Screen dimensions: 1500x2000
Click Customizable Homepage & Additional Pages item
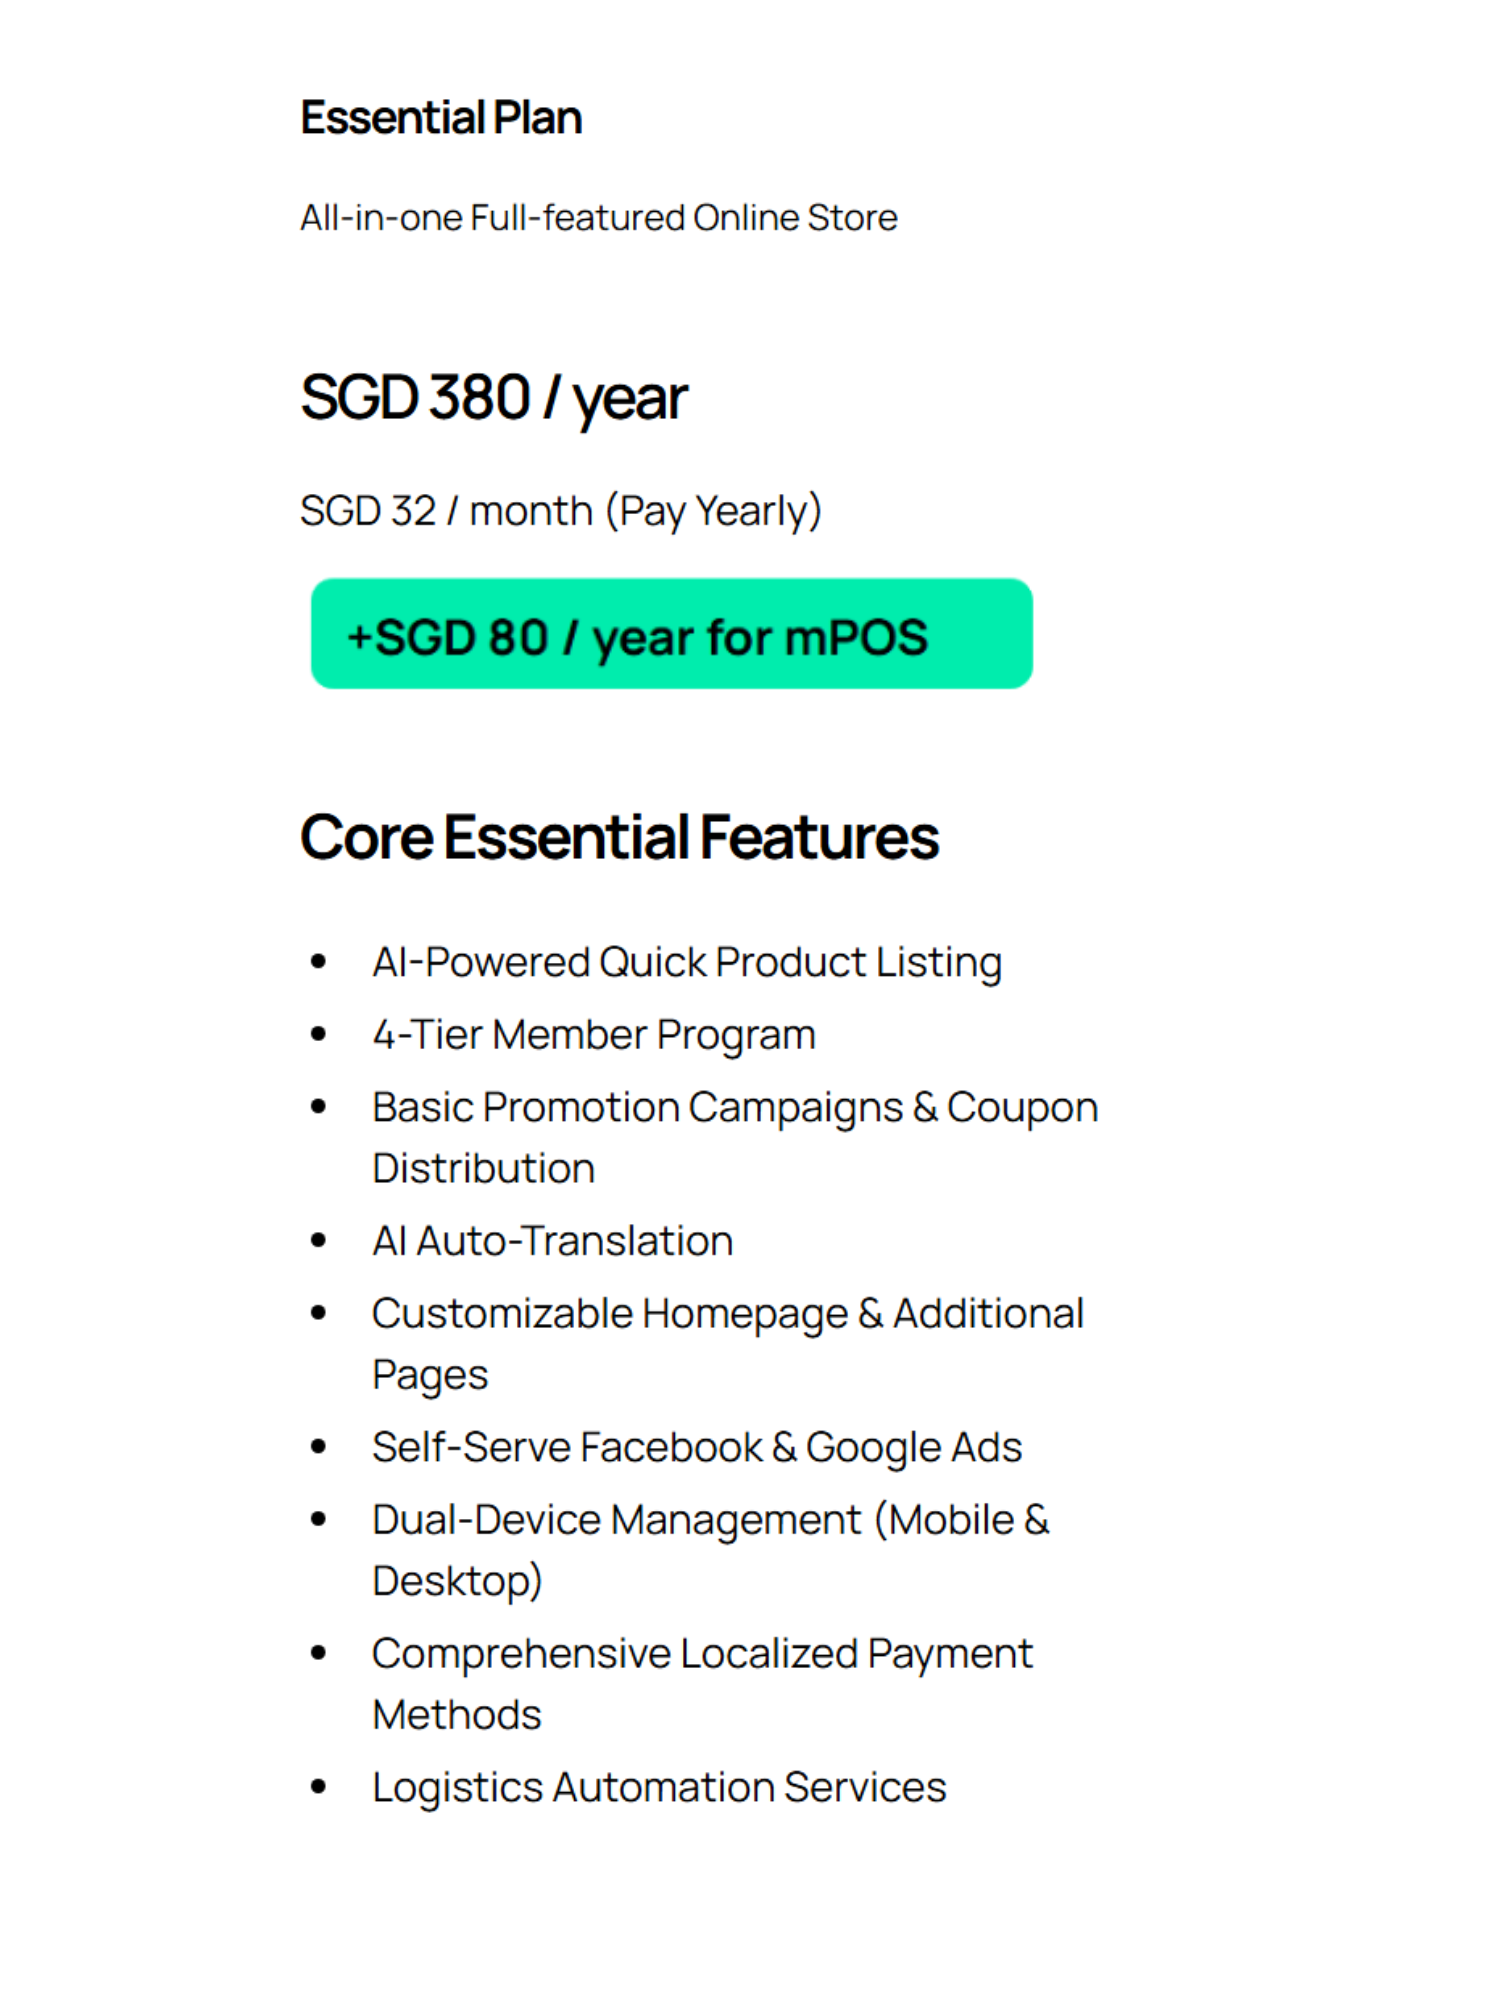[x=728, y=1344]
